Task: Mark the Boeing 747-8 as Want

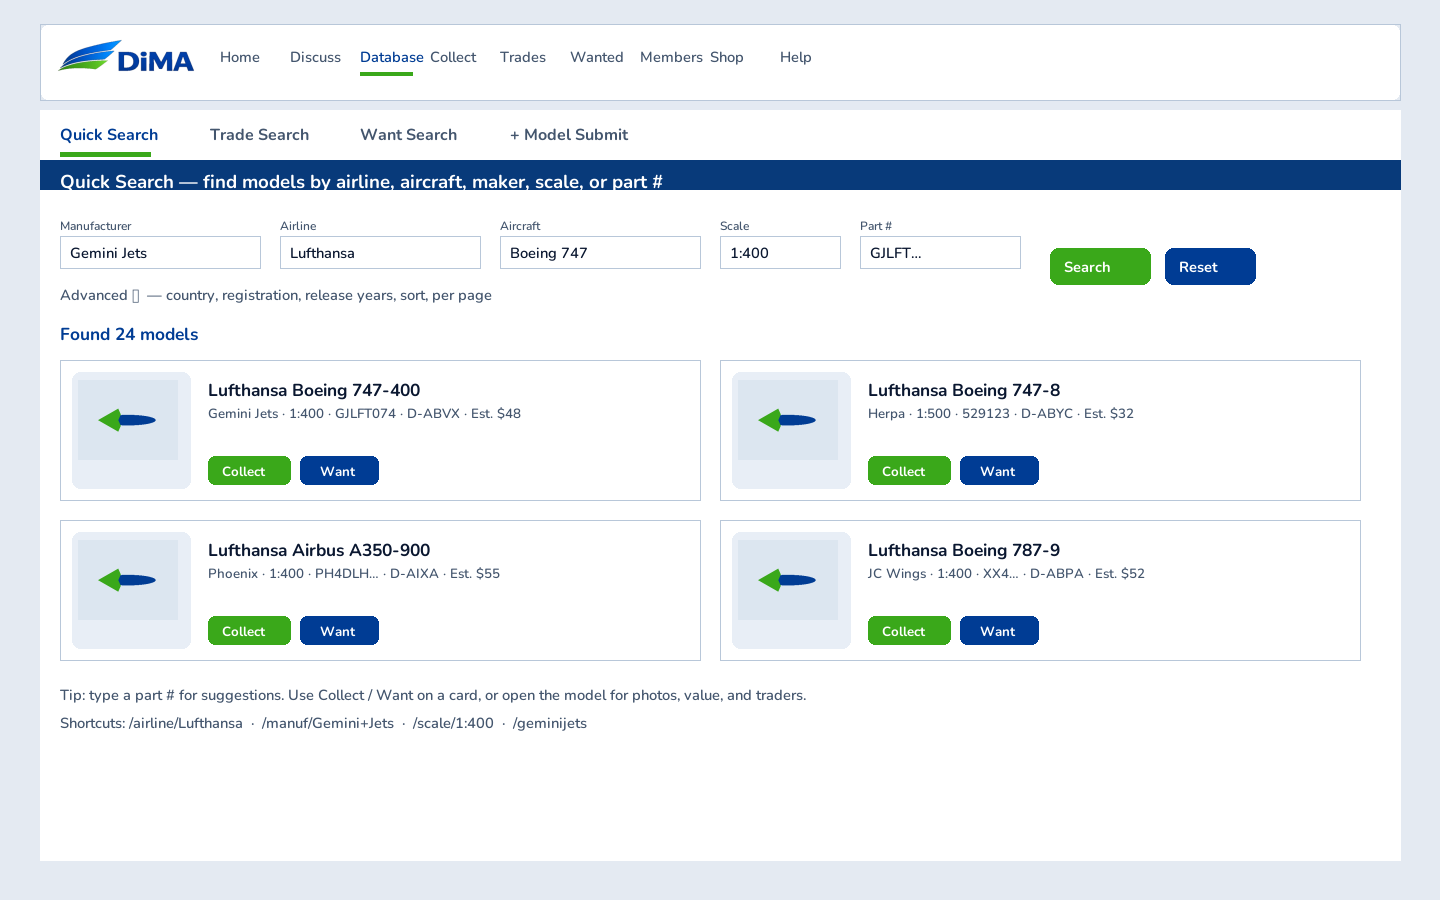Action: 999,471
